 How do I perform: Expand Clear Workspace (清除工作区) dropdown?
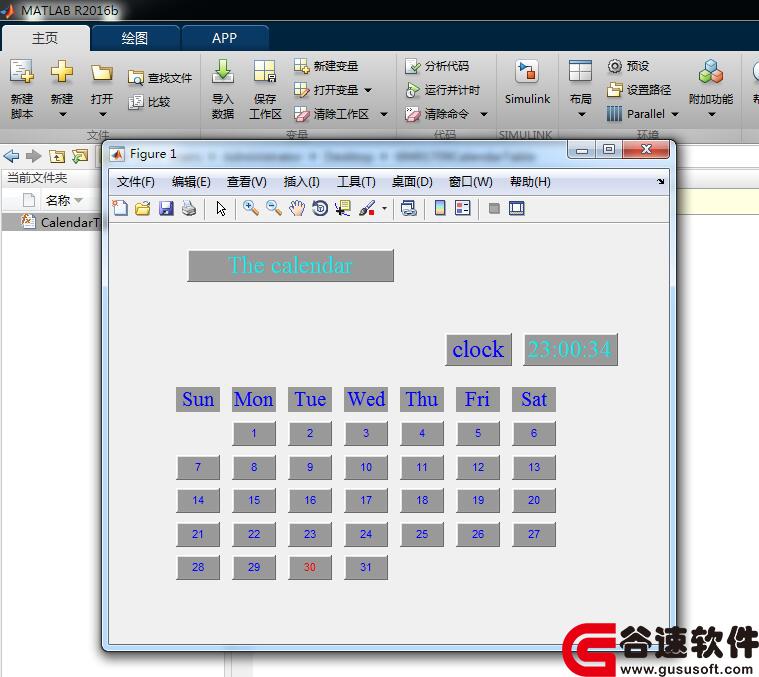pos(384,114)
